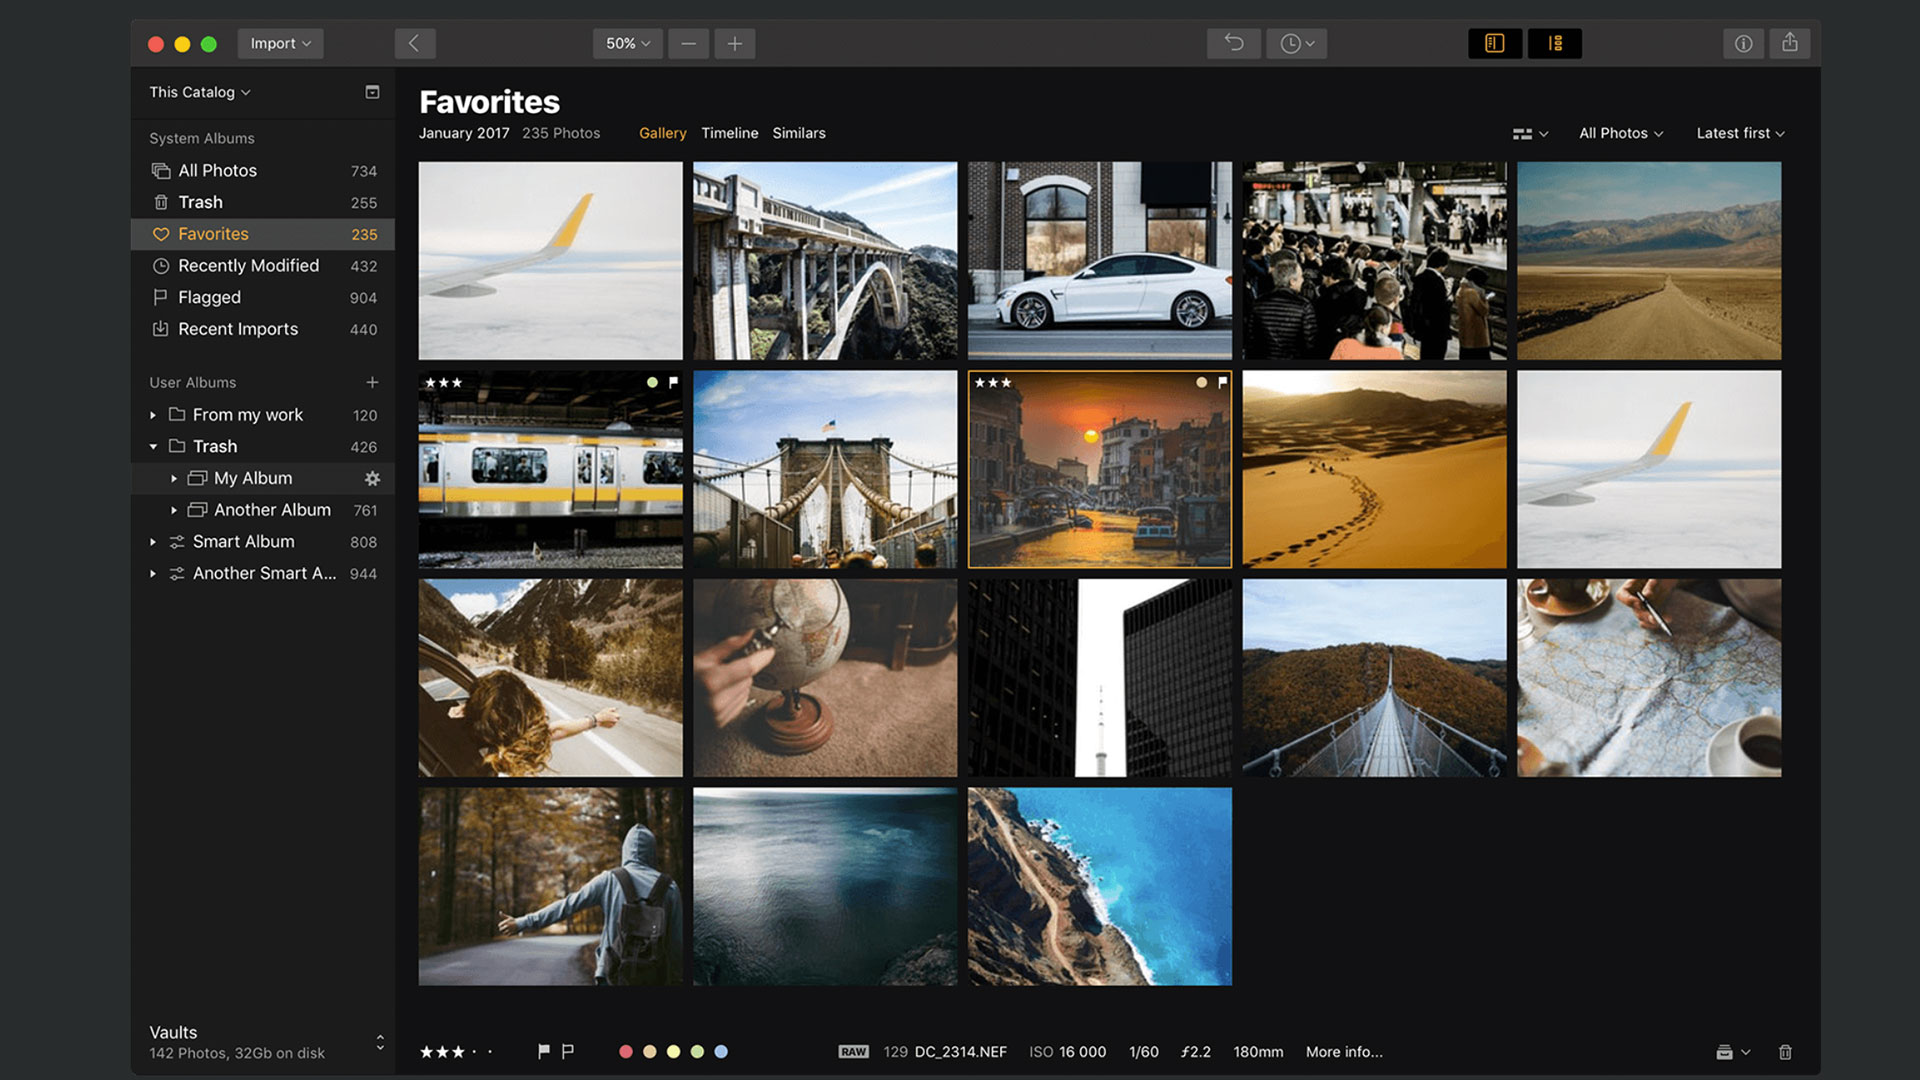
Task: Click the zoom in plus button
Action: [x=734, y=43]
